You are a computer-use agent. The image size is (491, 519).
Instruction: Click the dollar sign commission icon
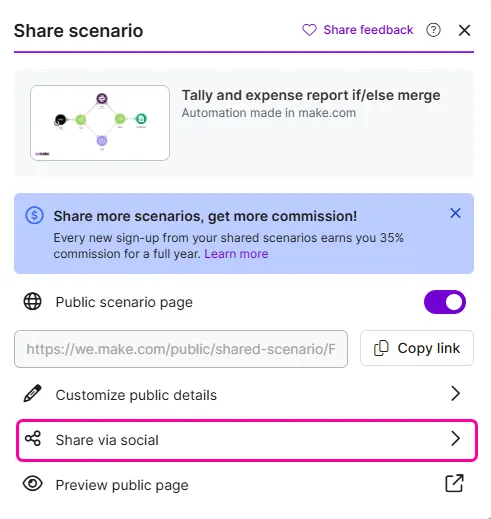[34, 215]
